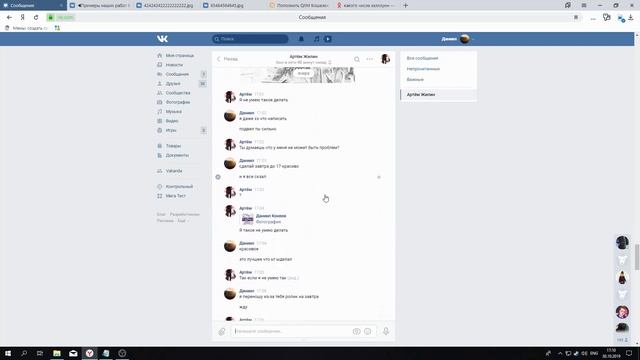Click the message text input field
The image size is (640, 360).
pos(291,331)
